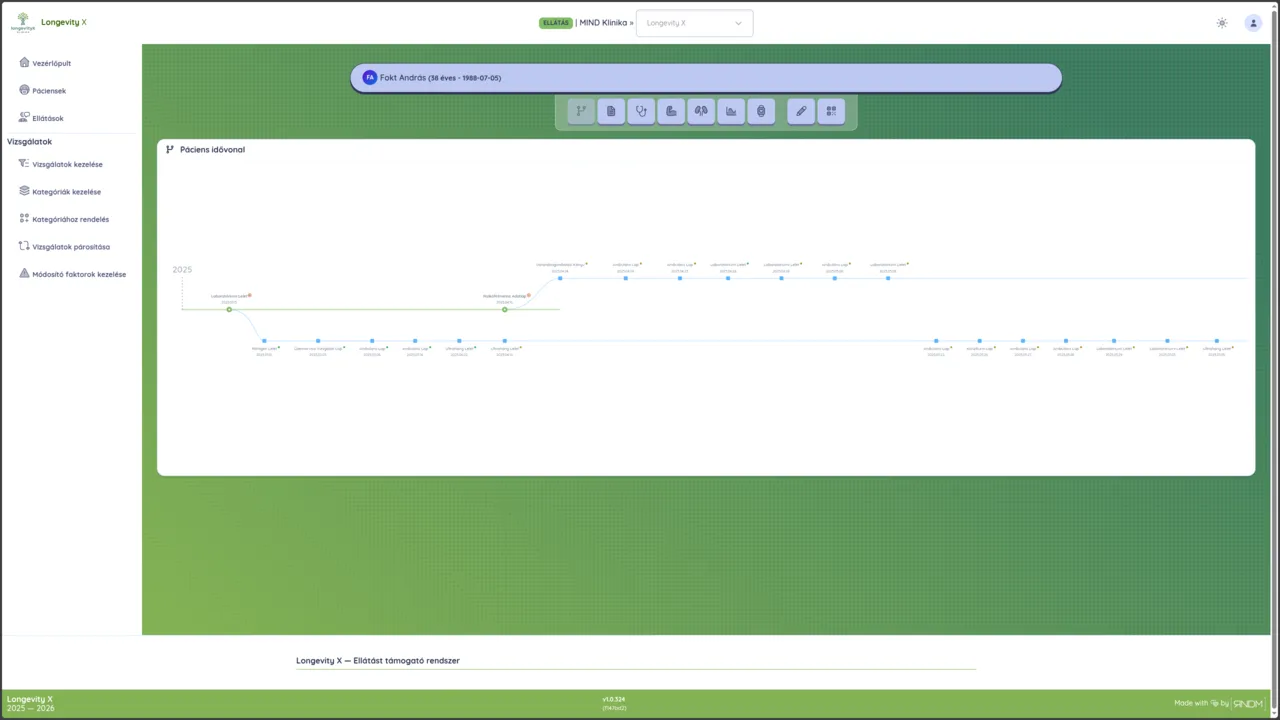Click the v1.0.324 version label
Screen dimensions: 1280x720
(x=614, y=699)
